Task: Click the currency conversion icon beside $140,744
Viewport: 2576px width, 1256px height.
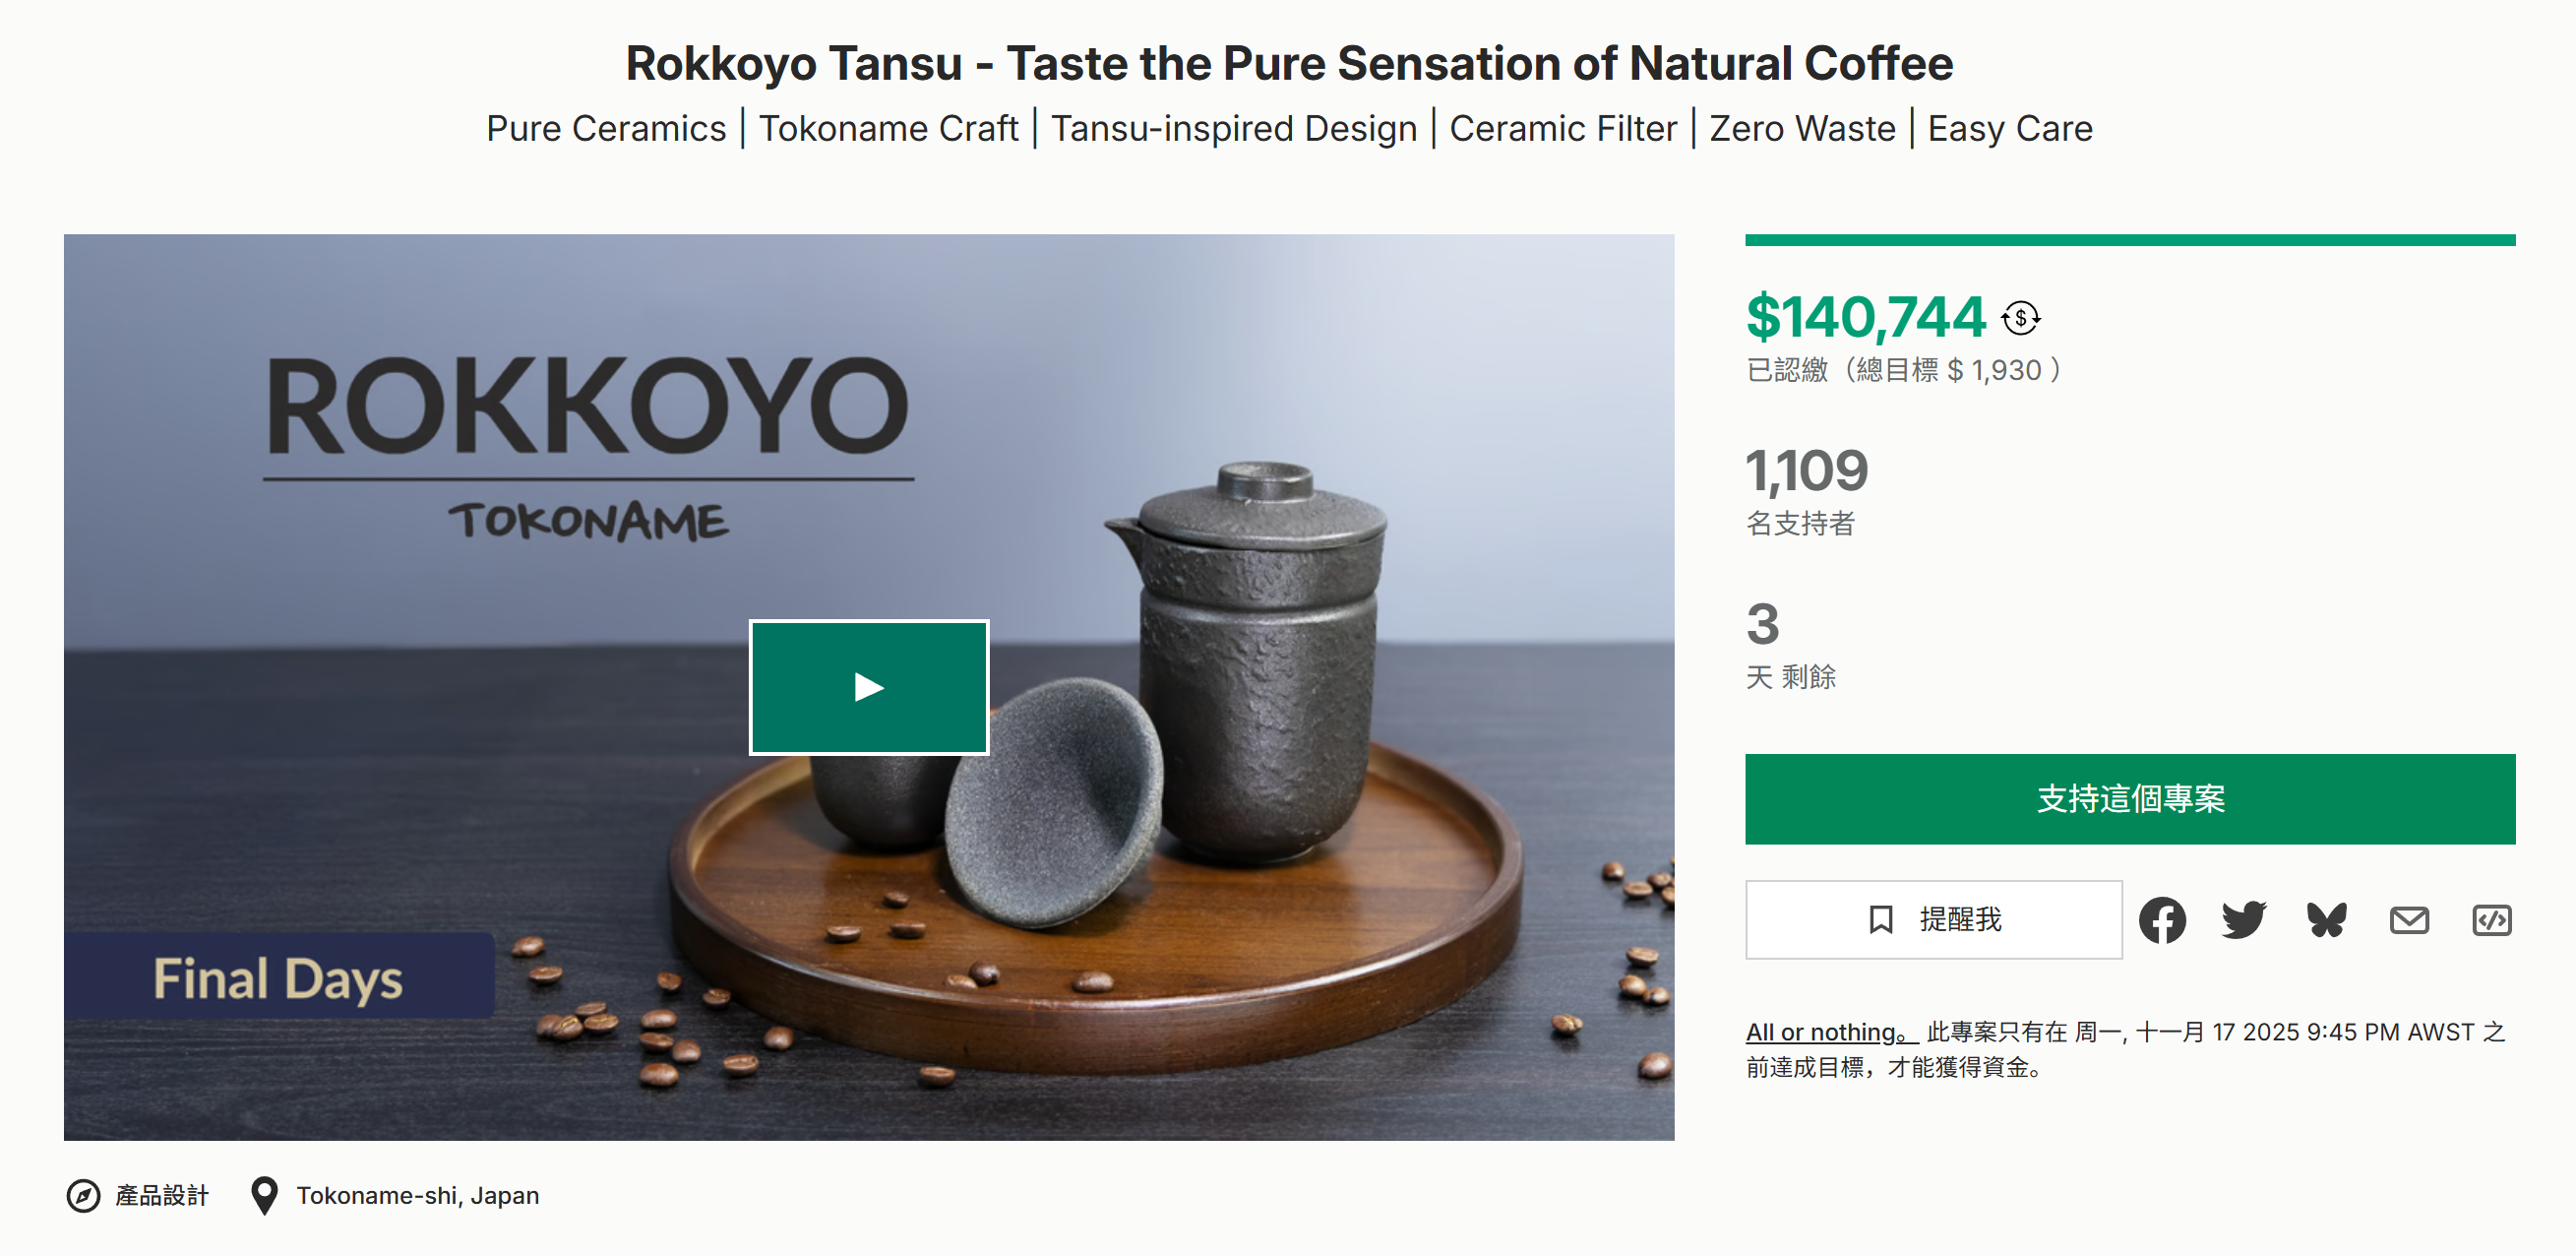Action: pyautogui.click(x=2020, y=319)
